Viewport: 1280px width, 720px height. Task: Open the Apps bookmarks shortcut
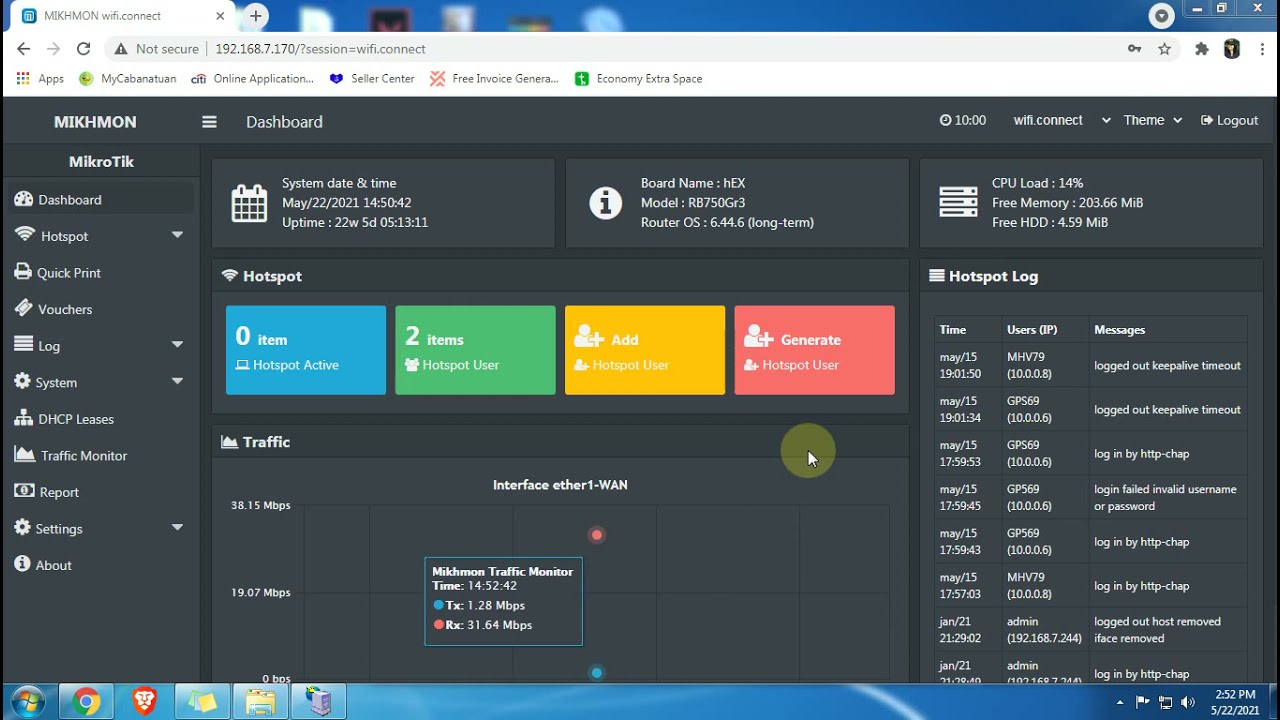tap(40, 79)
